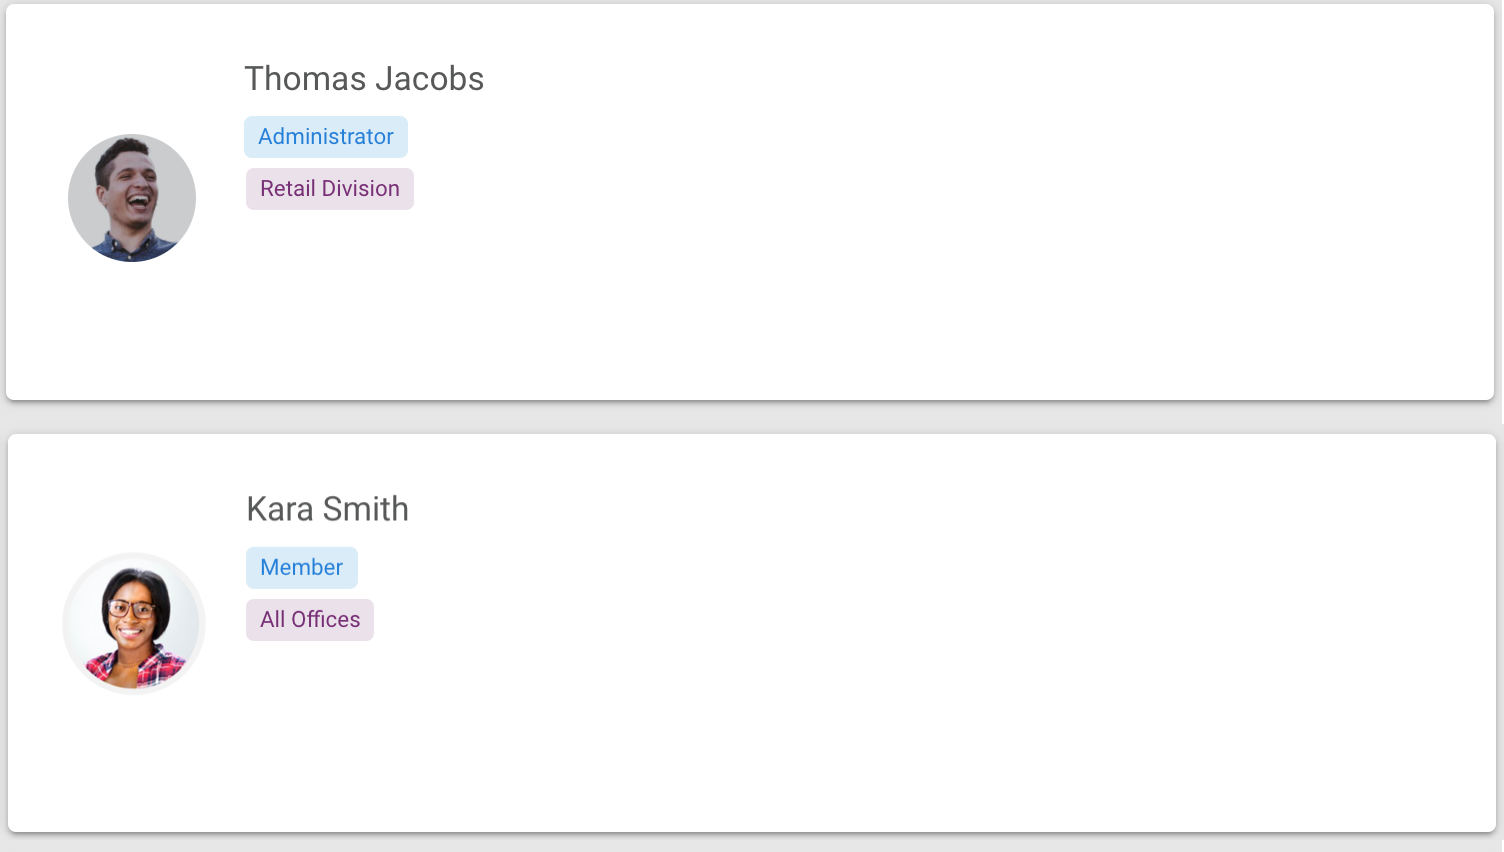Click the purple badge below Member
Viewport: 1504px width, 852px height.
[x=310, y=620]
